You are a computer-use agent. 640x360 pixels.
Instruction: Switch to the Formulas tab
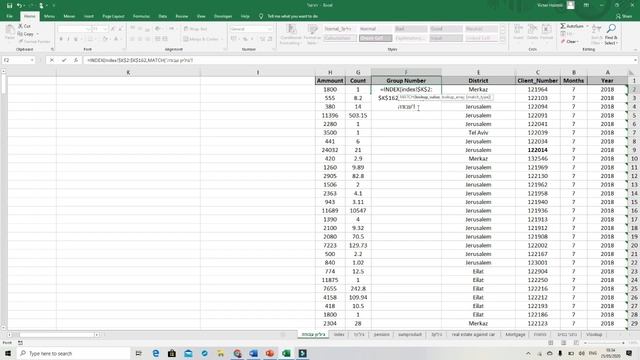(141, 16)
